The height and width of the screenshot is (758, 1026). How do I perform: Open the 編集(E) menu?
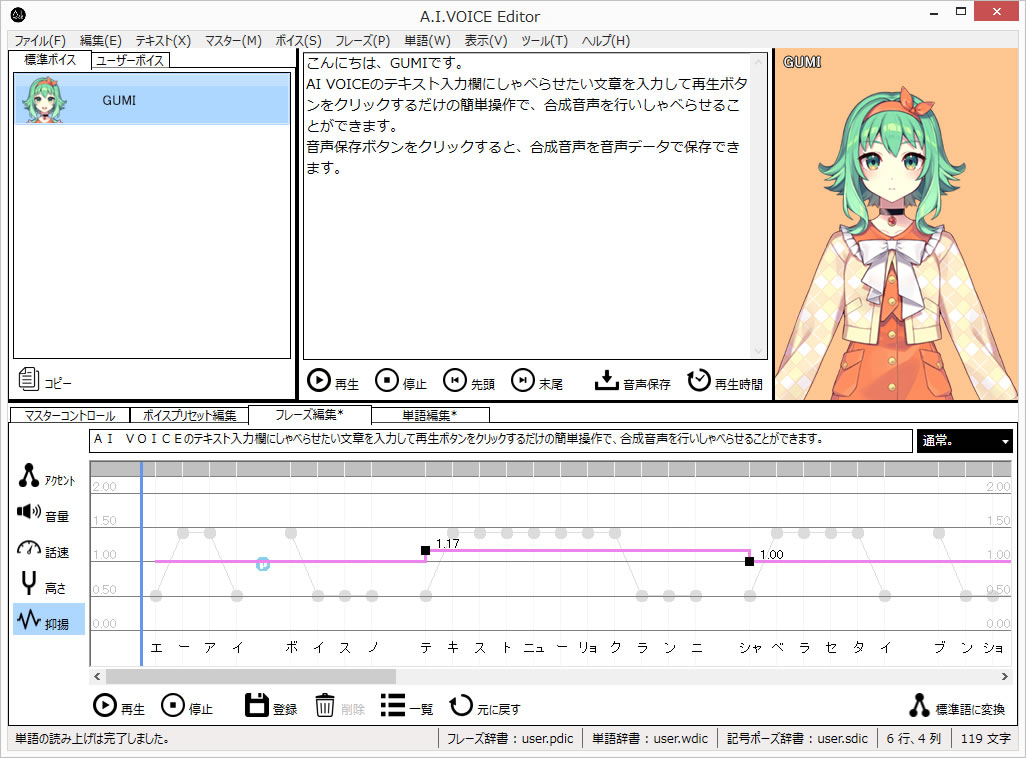pos(101,41)
